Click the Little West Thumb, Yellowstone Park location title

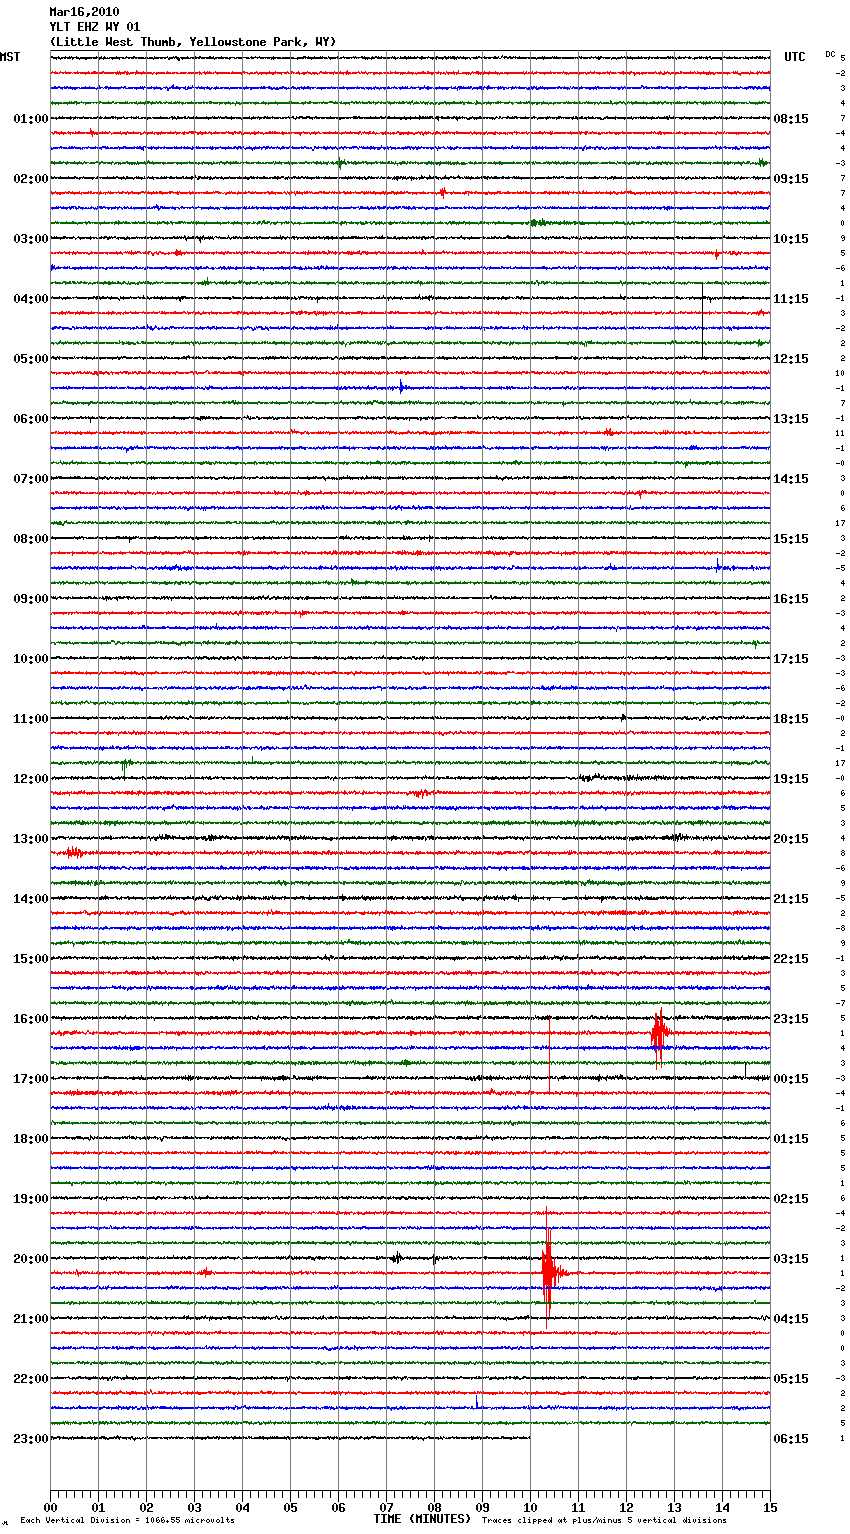click(193, 42)
